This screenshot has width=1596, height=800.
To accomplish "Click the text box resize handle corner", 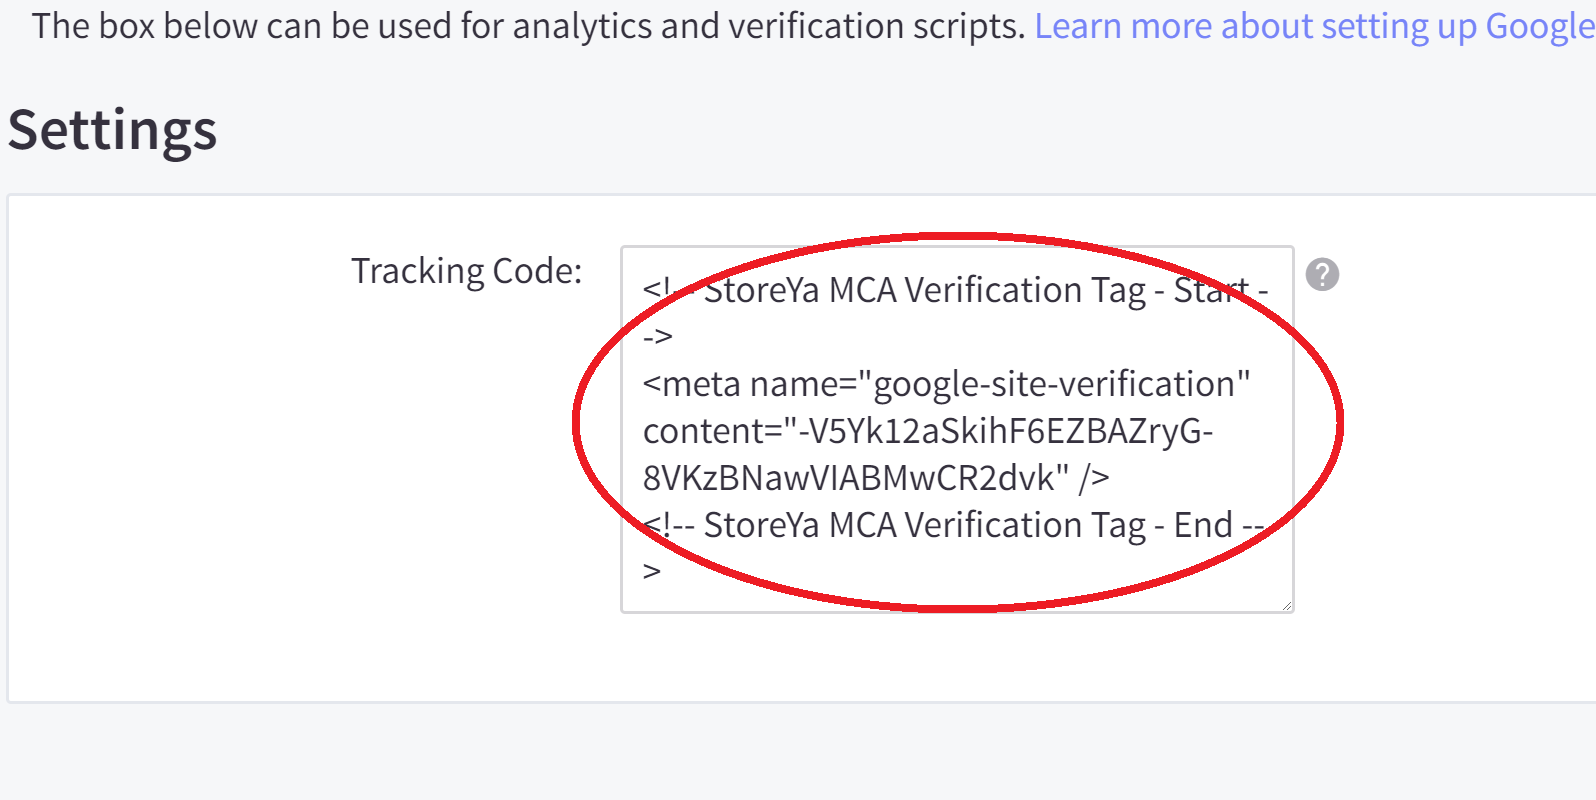I will 1286,605.
